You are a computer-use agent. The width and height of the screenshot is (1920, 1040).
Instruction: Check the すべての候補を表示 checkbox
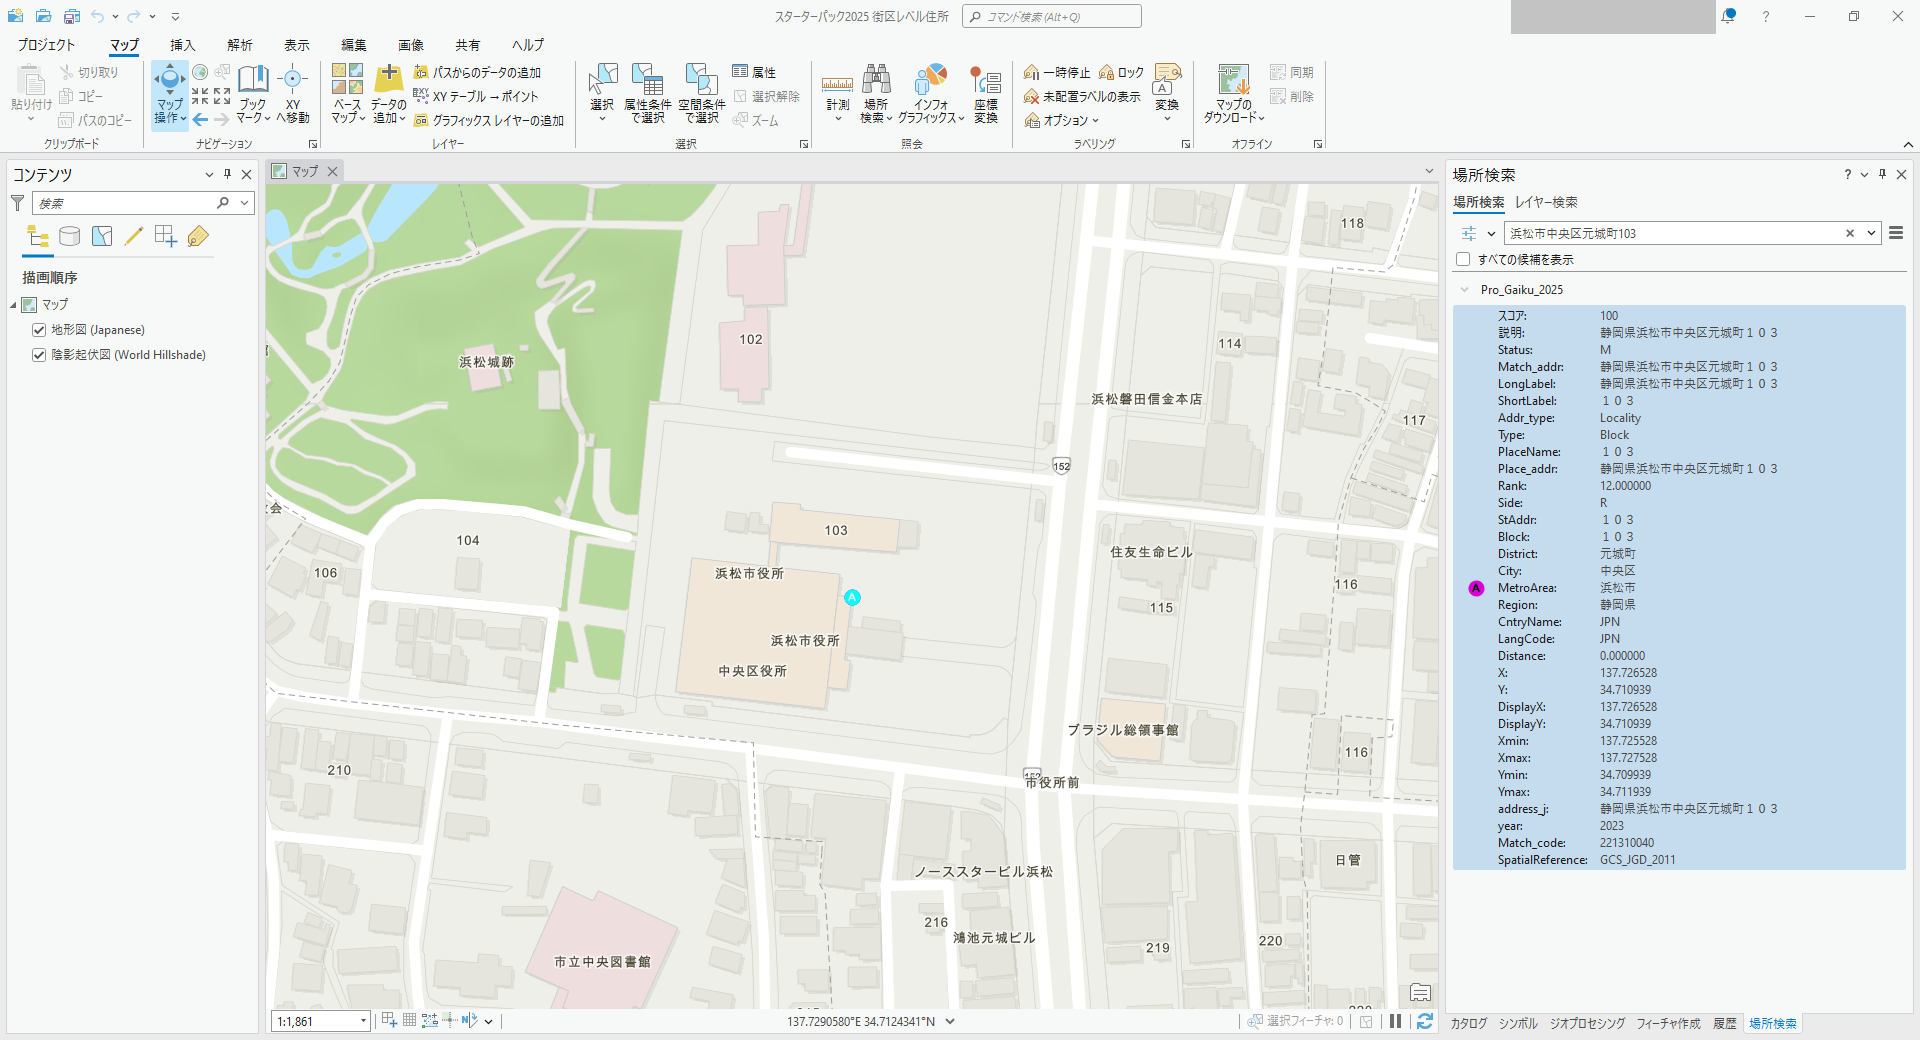click(x=1463, y=260)
